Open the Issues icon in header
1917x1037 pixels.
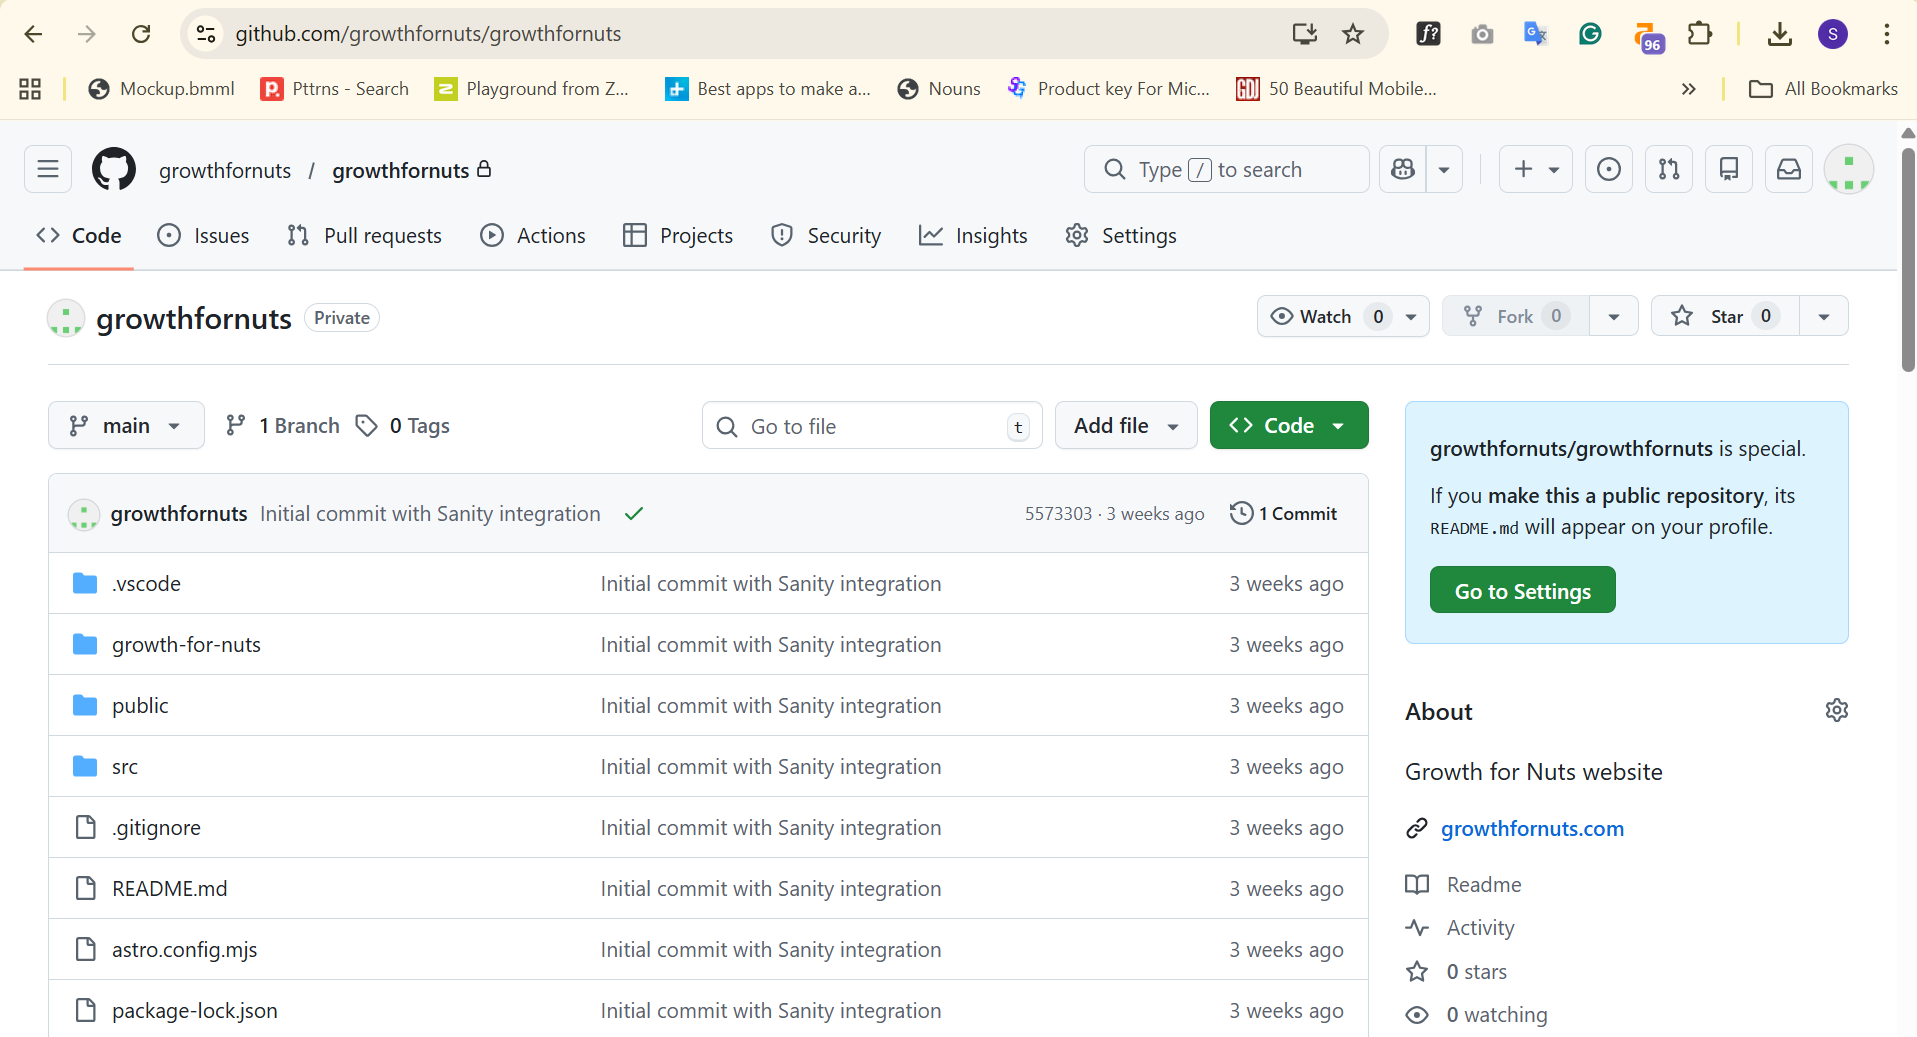click(x=1609, y=169)
